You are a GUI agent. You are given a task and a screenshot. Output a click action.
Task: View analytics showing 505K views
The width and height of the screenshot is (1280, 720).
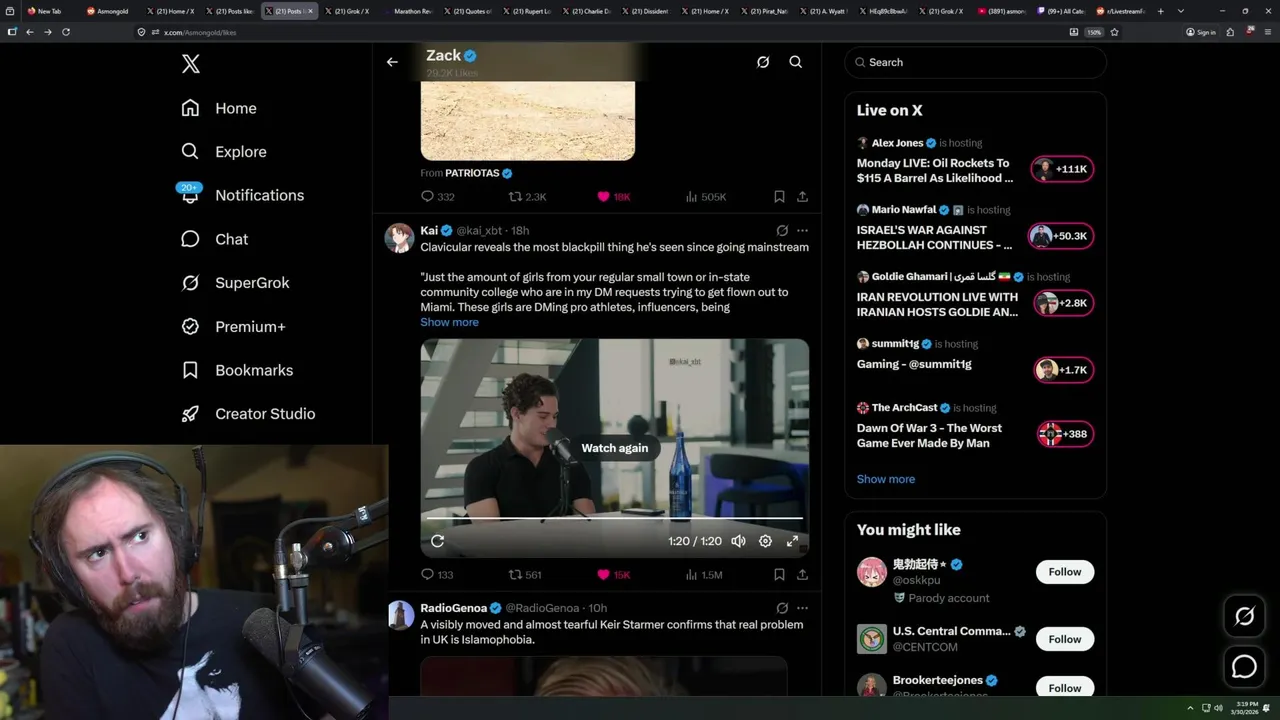(706, 197)
